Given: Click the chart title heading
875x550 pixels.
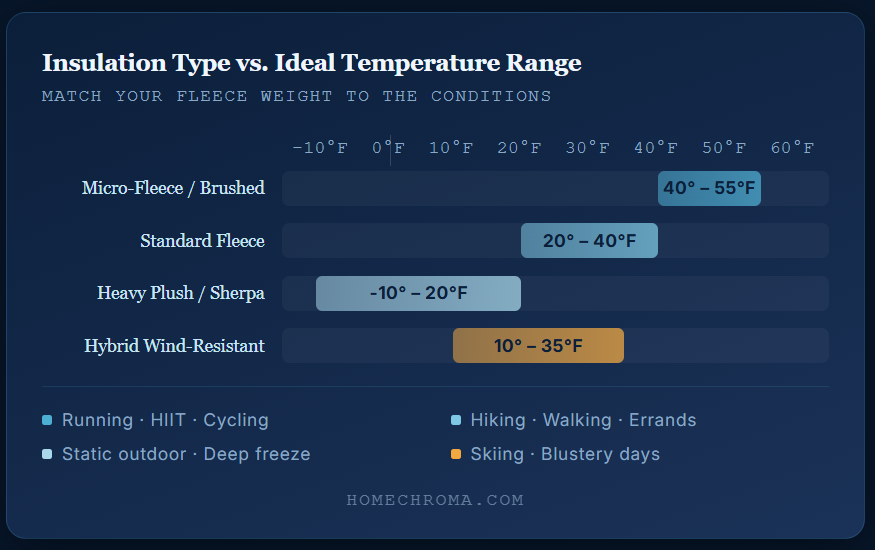Looking at the screenshot, I should tap(311, 63).
